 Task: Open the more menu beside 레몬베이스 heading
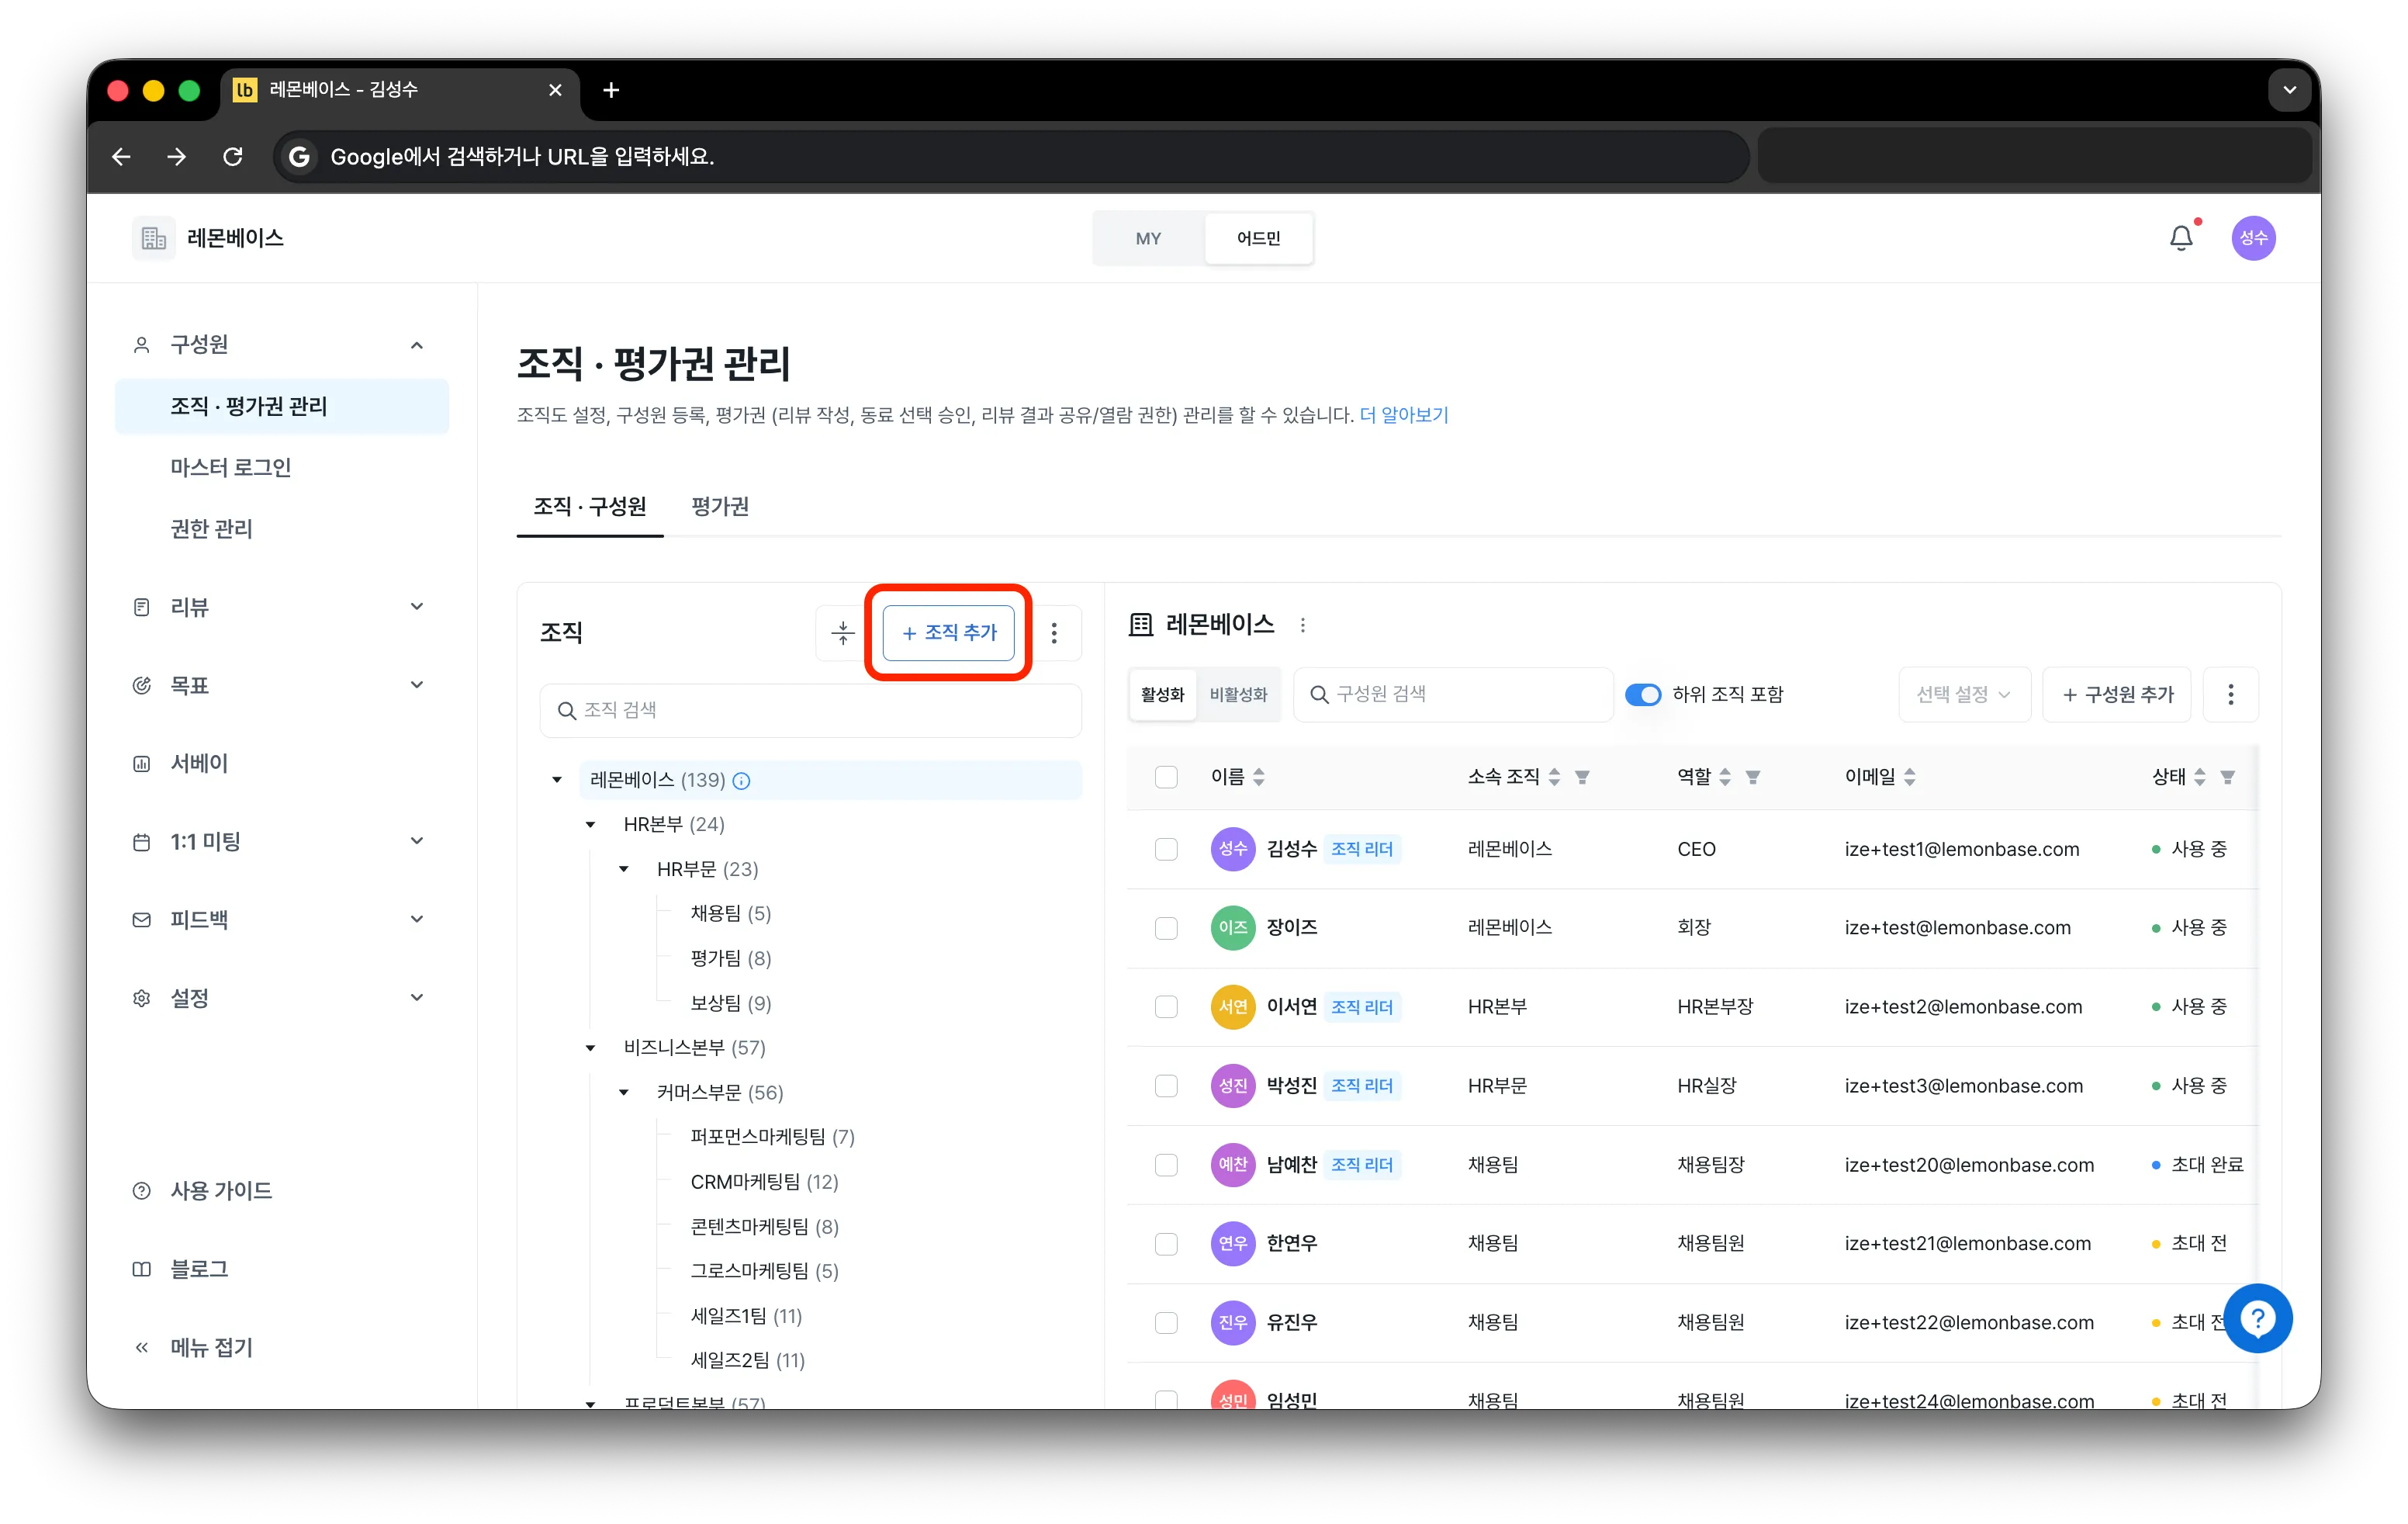click(x=1302, y=626)
